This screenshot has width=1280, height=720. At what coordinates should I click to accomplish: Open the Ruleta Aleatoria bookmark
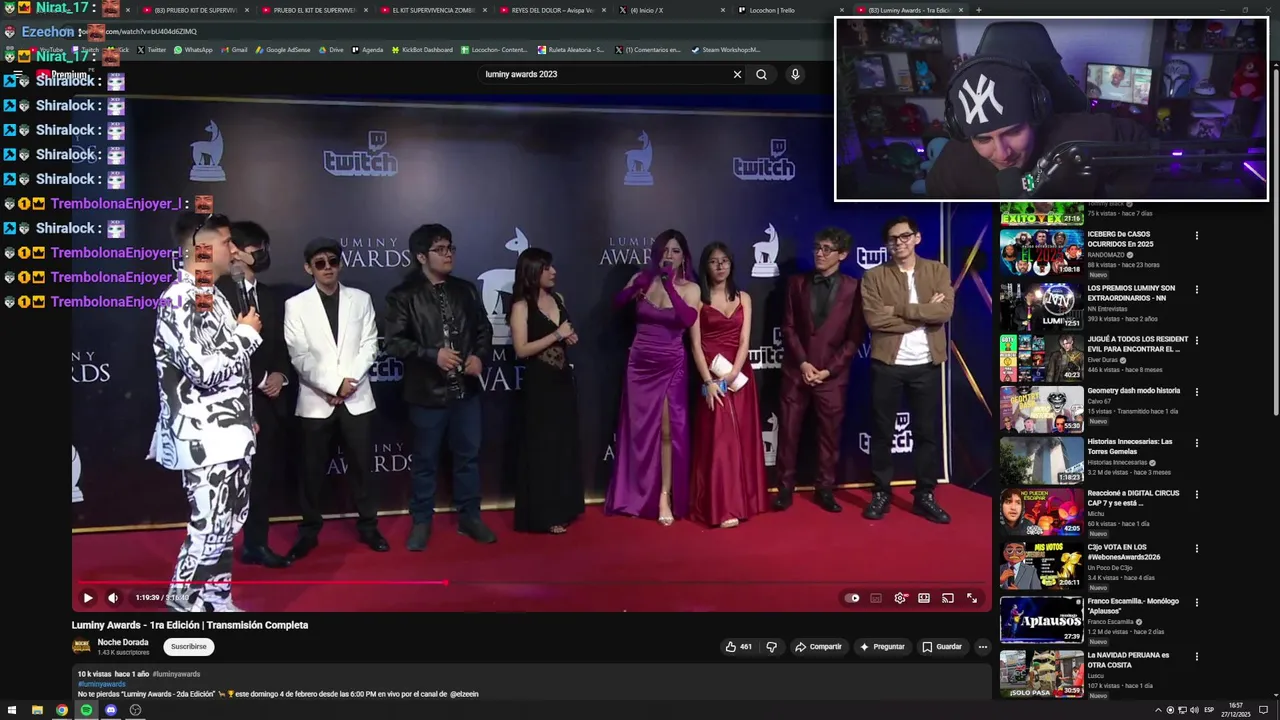pos(570,50)
